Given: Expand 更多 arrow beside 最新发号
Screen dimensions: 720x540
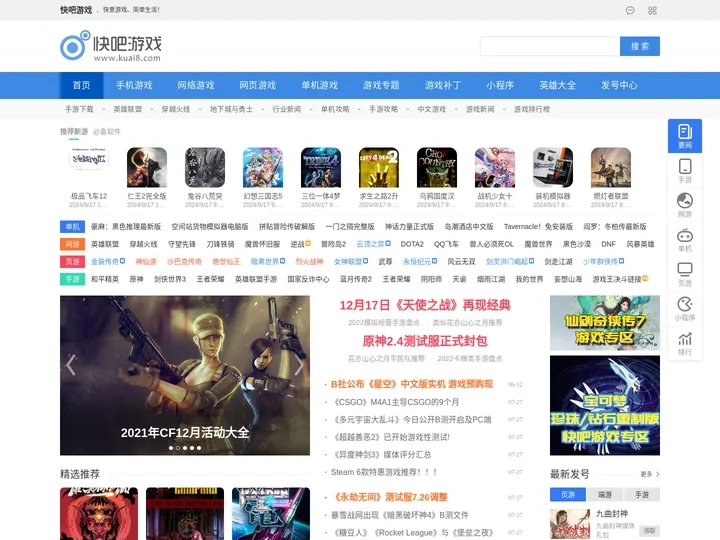Looking at the screenshot, I should [650, 474].
